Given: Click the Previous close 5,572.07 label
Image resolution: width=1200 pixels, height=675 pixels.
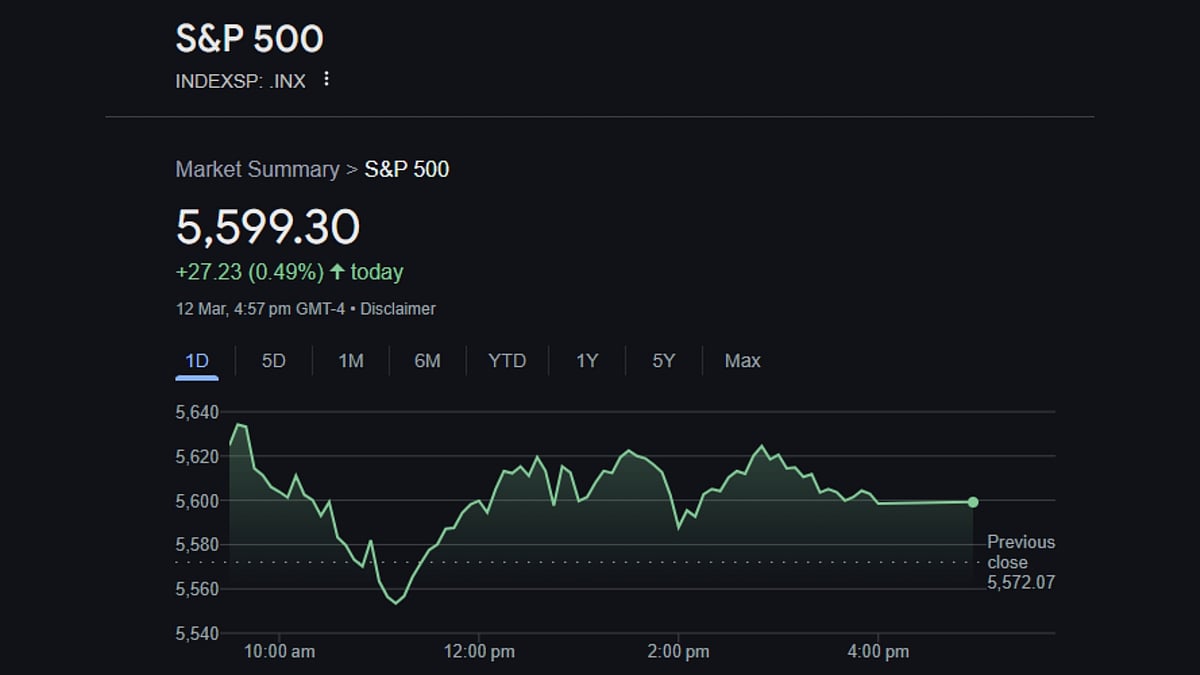Looking at the screenshot, I should point(1021,562).
